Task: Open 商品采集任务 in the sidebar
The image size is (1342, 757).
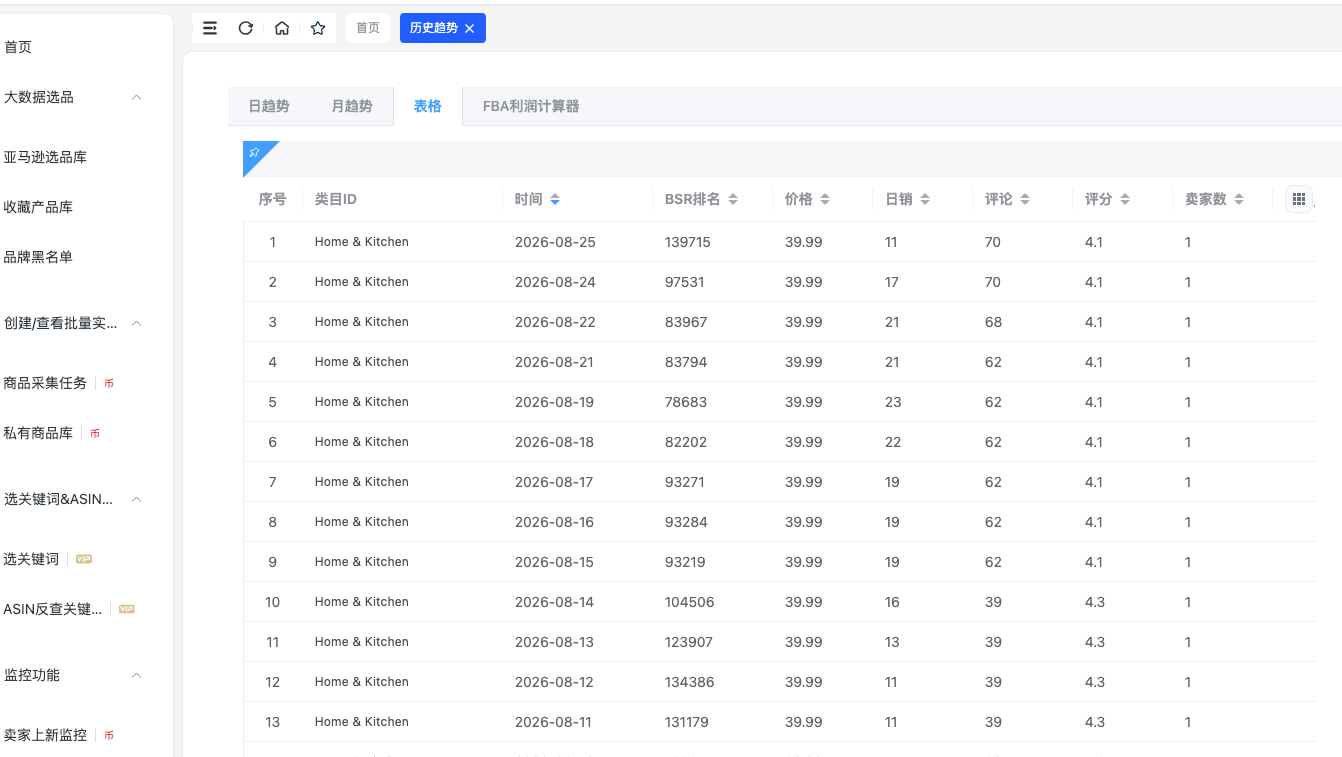Action: click(45, 383)
